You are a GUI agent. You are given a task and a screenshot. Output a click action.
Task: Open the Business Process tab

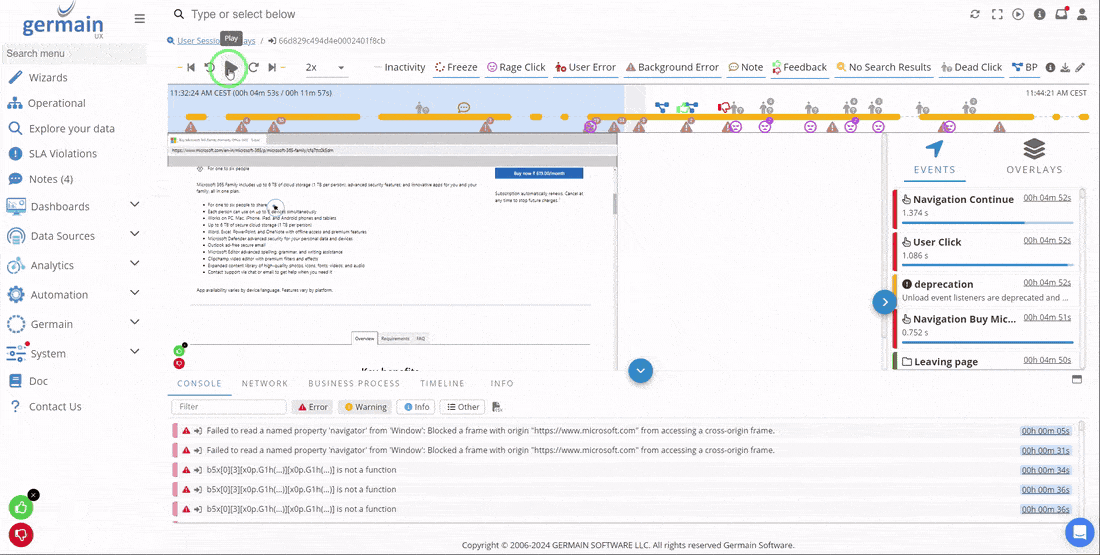[354, 384]
